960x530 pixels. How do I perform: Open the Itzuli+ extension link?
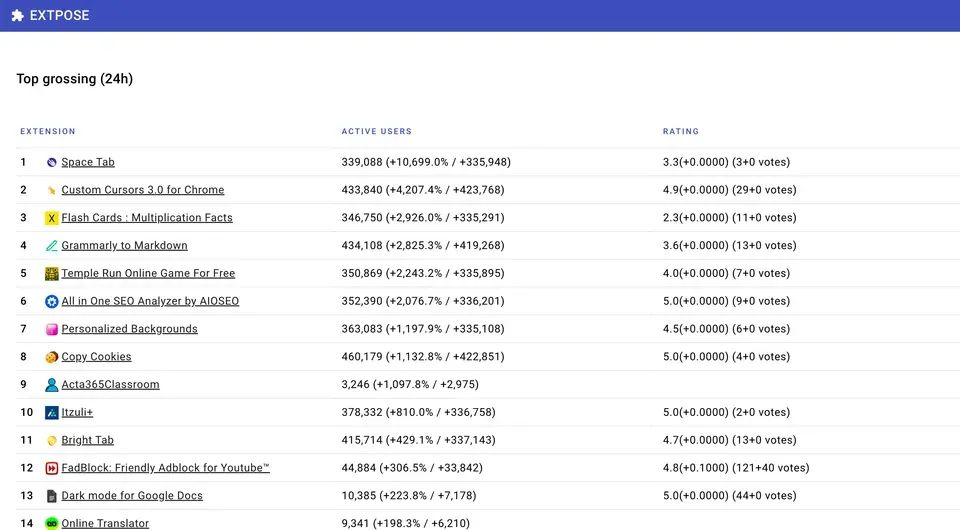[77, 412]
